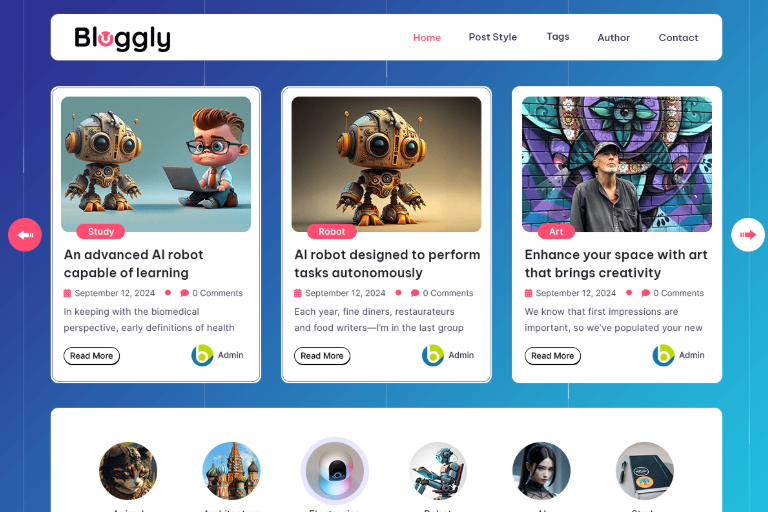Open the Contact page
Image resolution: width=768 pixels, height=512 pixels.
pos(678,38)
